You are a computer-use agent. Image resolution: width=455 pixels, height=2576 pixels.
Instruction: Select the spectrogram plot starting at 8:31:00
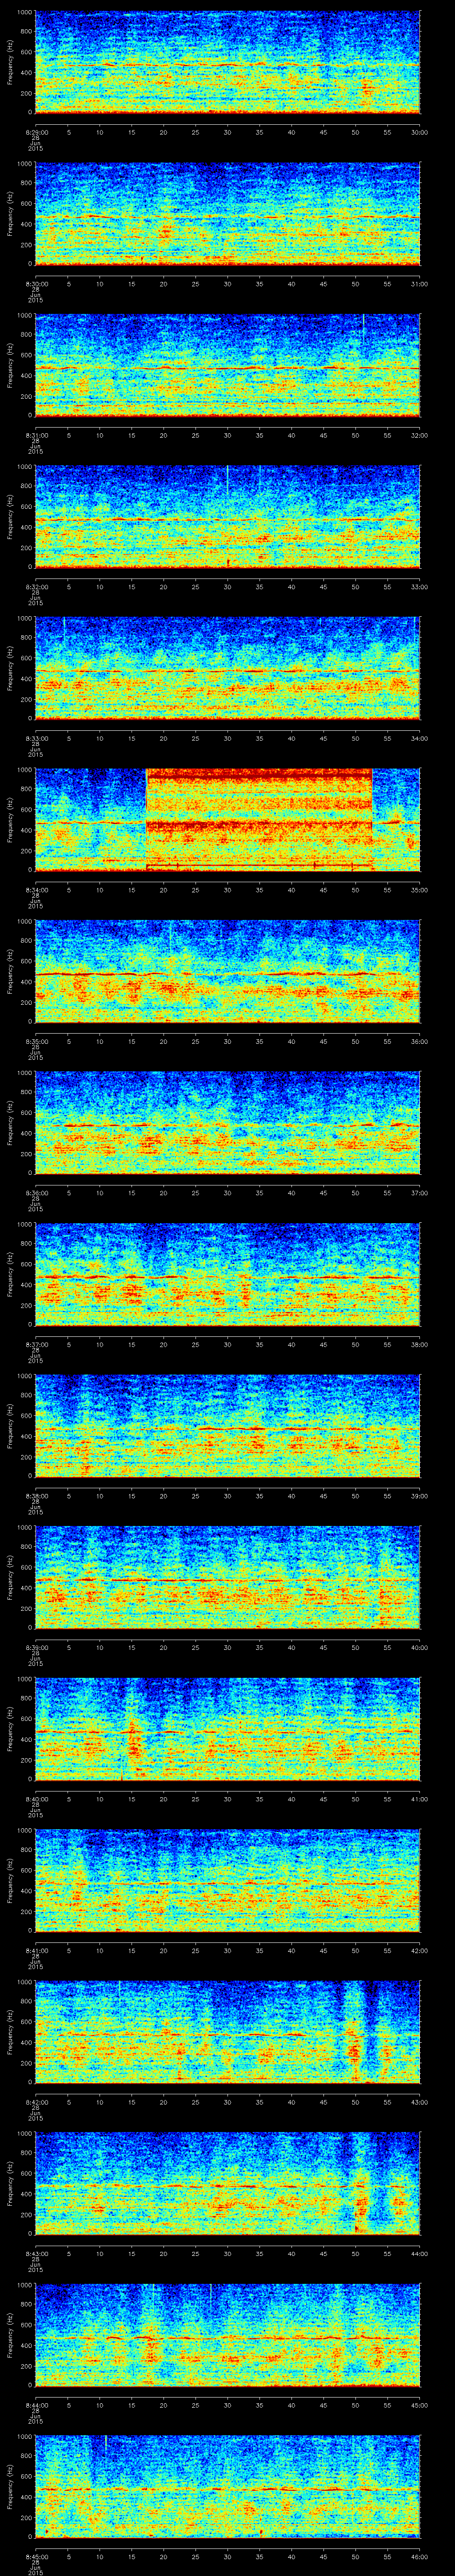point(227,364)
